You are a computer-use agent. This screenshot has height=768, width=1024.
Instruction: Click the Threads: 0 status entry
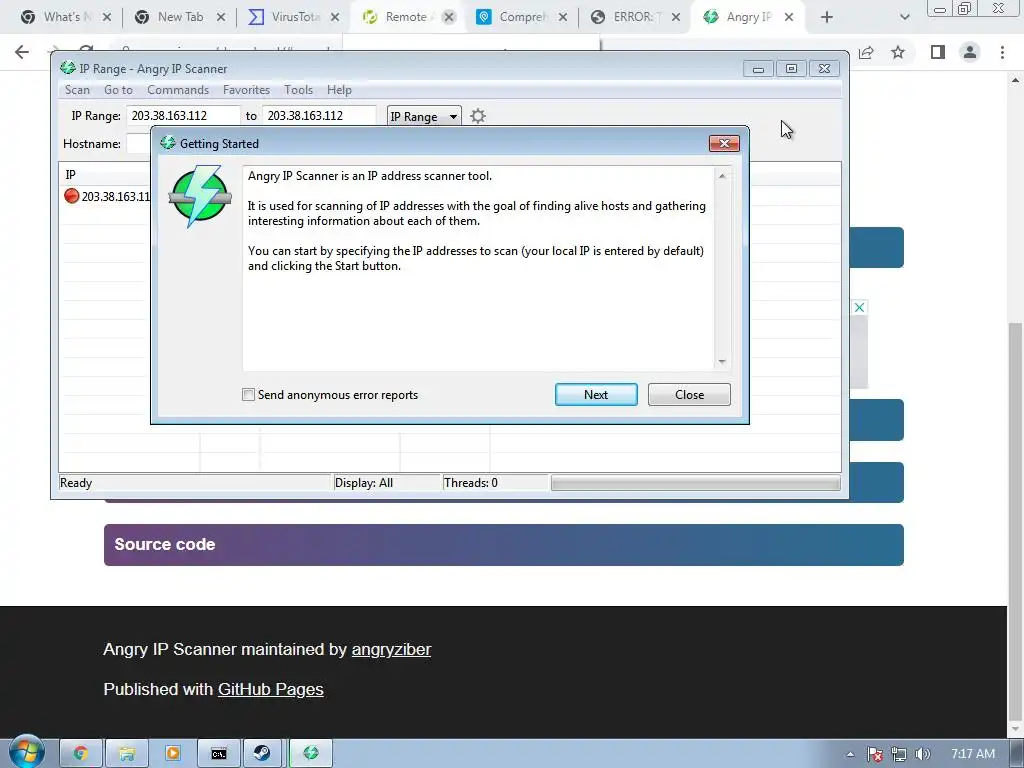pyautogui.click(x=471, y=483)
